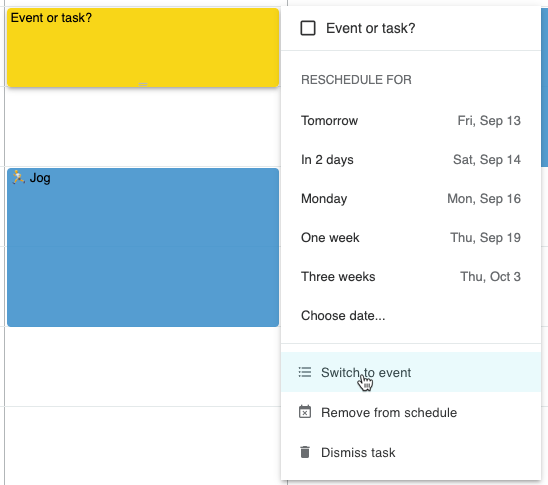Choose One week reschedule option
This screenshot has width=548, height=485.
[411, 238]
